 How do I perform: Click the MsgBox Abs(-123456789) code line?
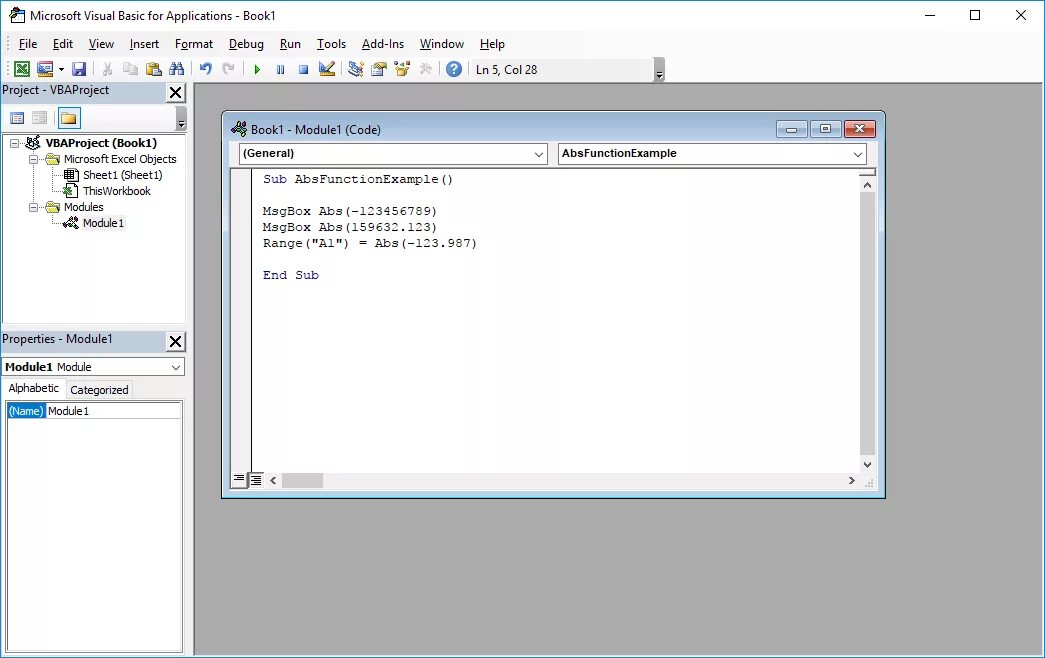pyautogui.click(x=350, y=211)
